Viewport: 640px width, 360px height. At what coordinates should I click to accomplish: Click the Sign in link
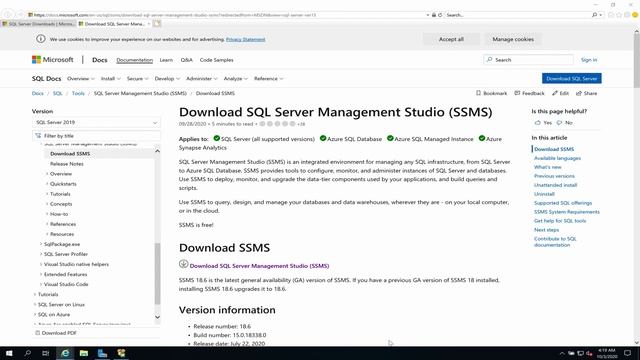coord(589,60)
